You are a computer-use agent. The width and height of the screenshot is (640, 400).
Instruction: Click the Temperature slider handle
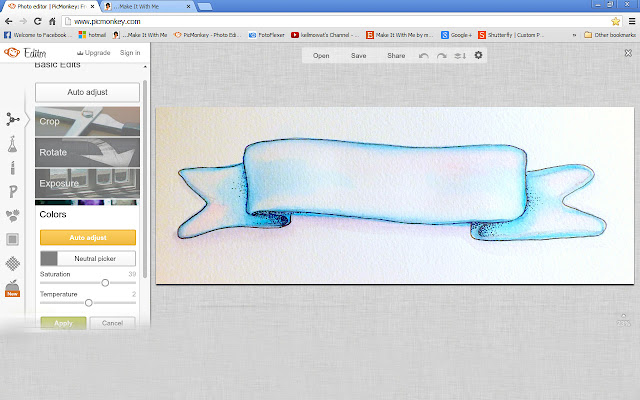(89, 303)
